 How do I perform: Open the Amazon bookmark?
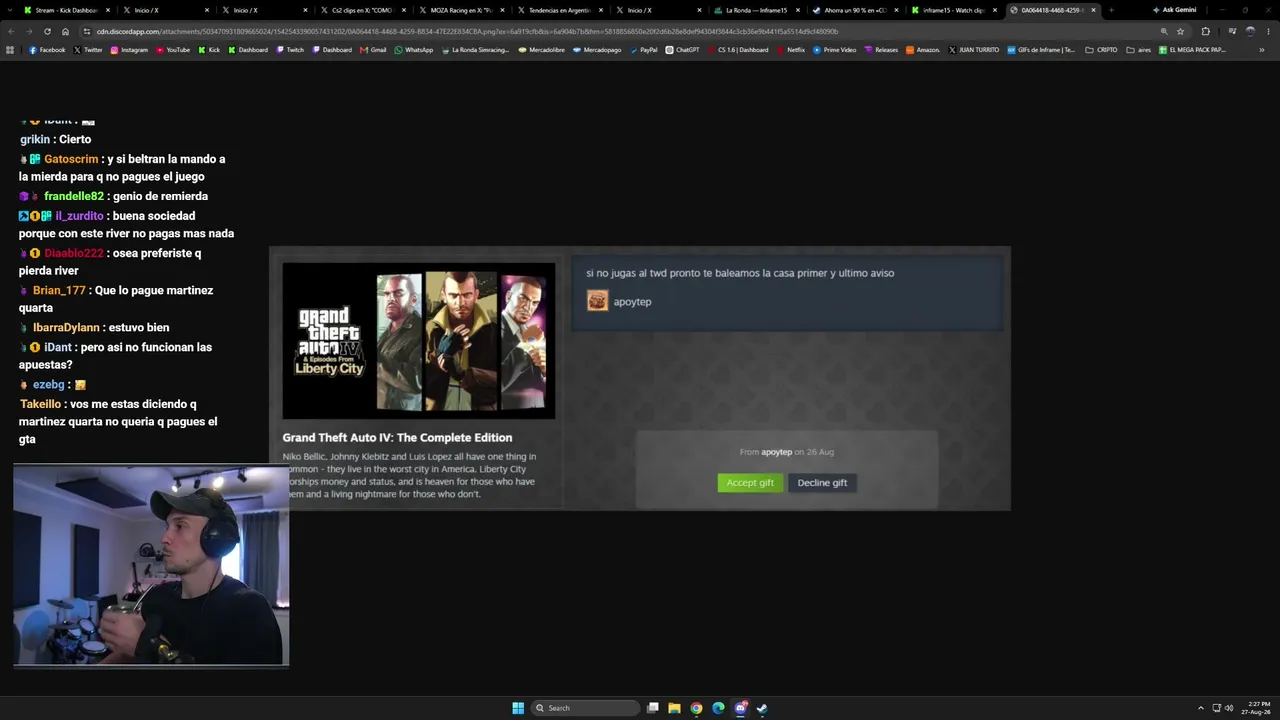(923, 50)
